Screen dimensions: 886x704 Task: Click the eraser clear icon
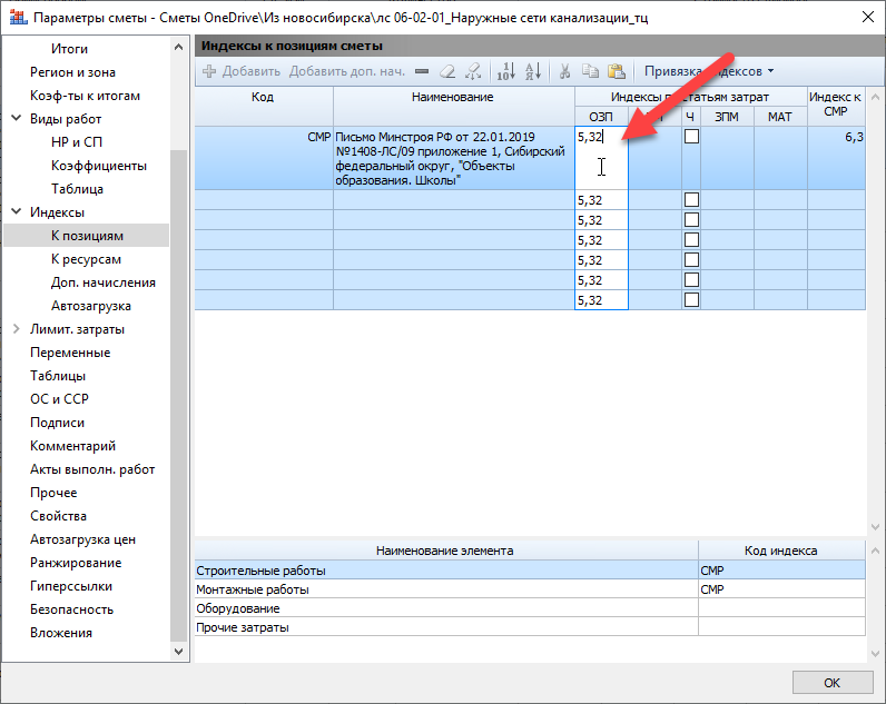coord(448,71)
